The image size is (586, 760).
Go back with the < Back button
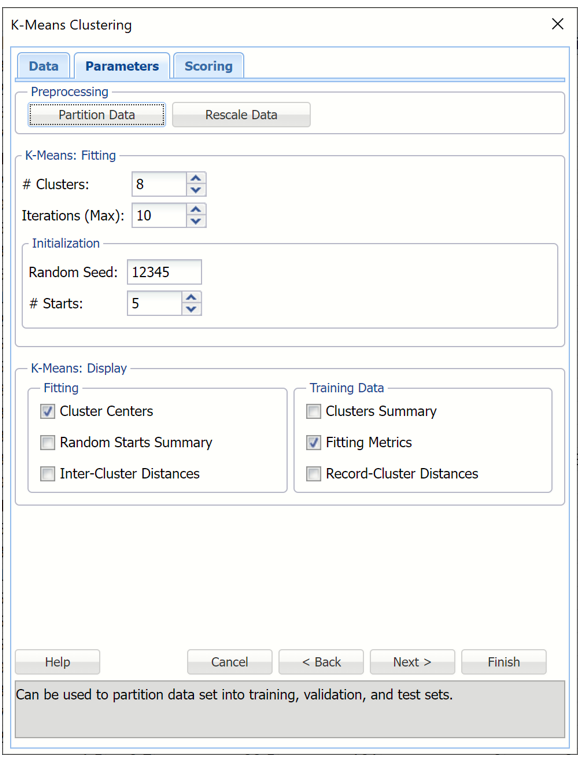321,662
